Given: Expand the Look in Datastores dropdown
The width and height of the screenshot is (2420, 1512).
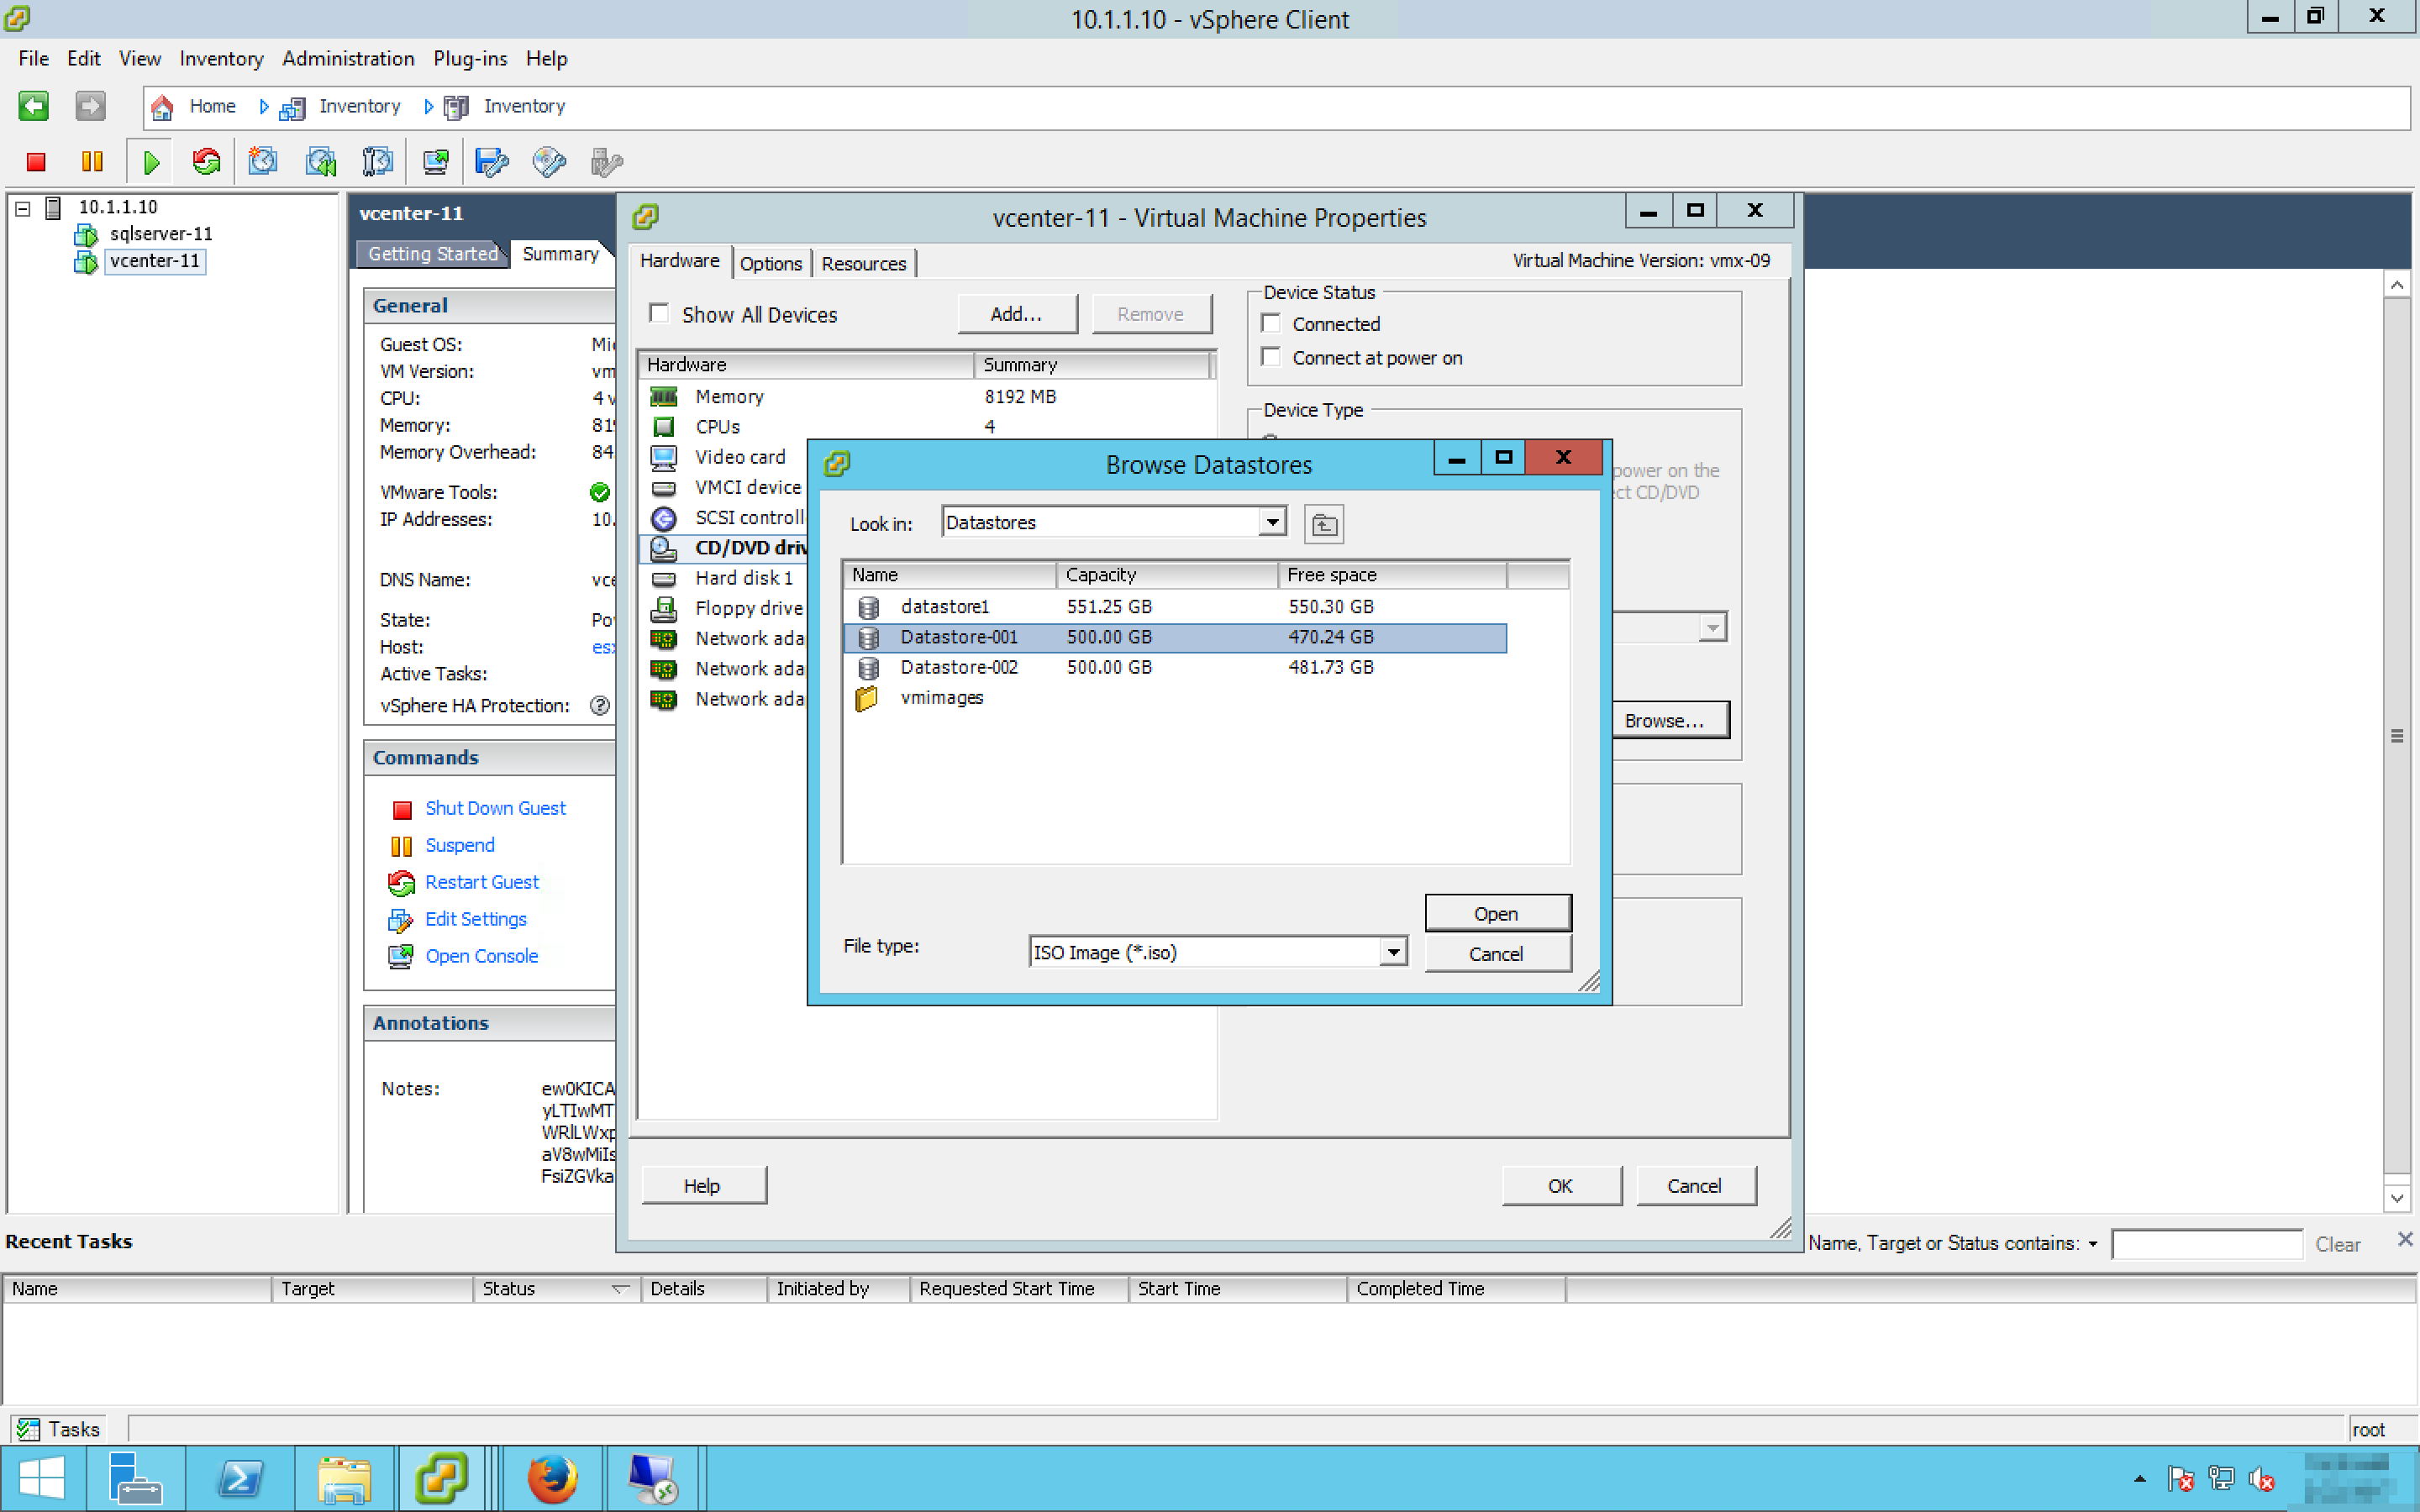Looking at the screenshot, I should 1271,522.
